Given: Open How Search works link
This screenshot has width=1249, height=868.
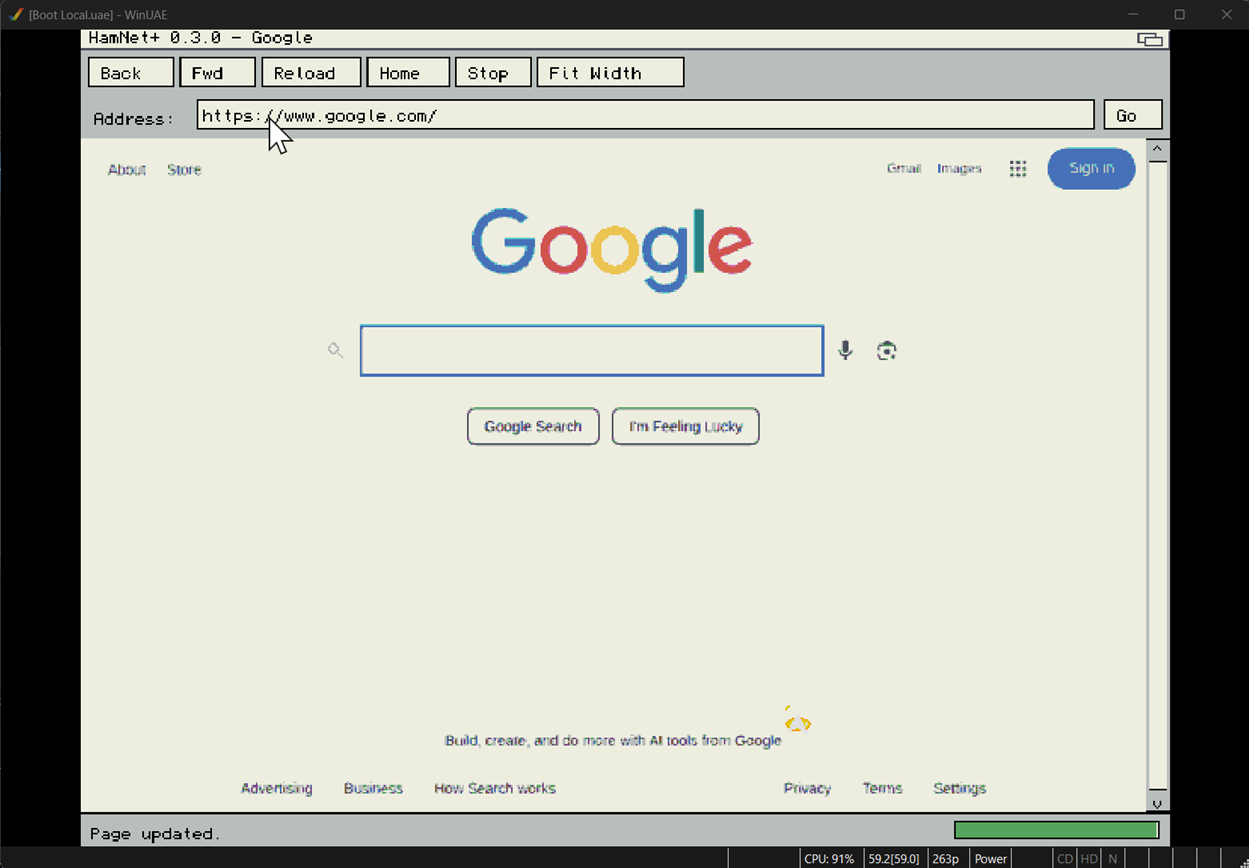Looking at the screenshot, I should (x=495, y=788).
